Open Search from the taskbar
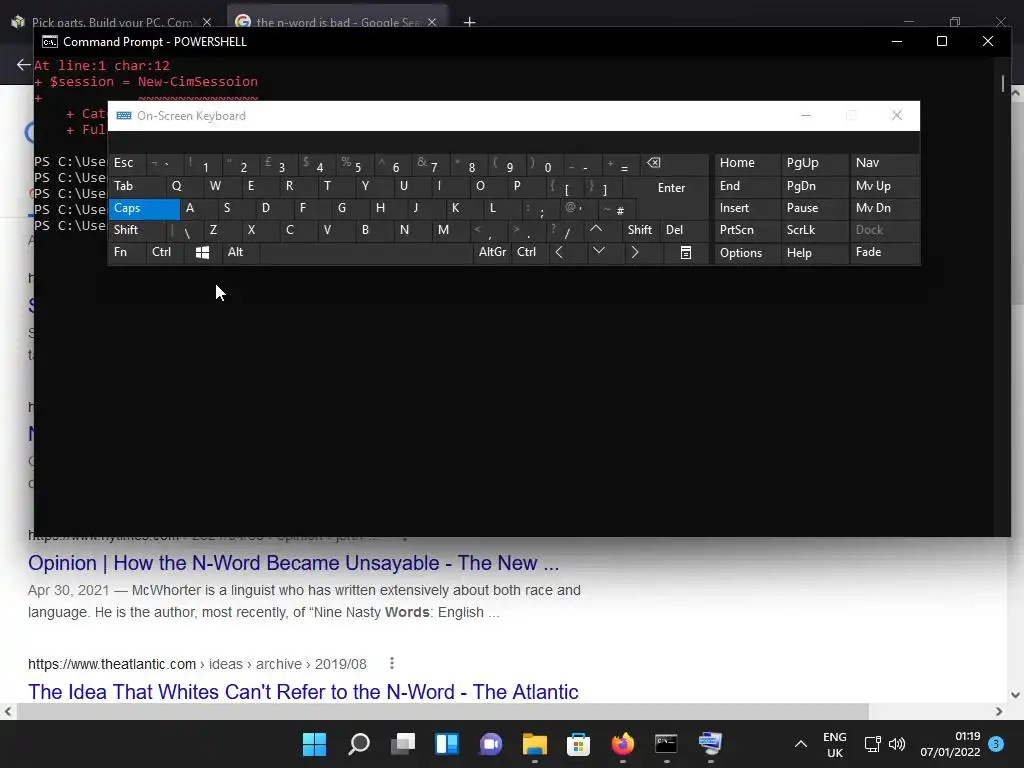 click(x=359, y=744)
